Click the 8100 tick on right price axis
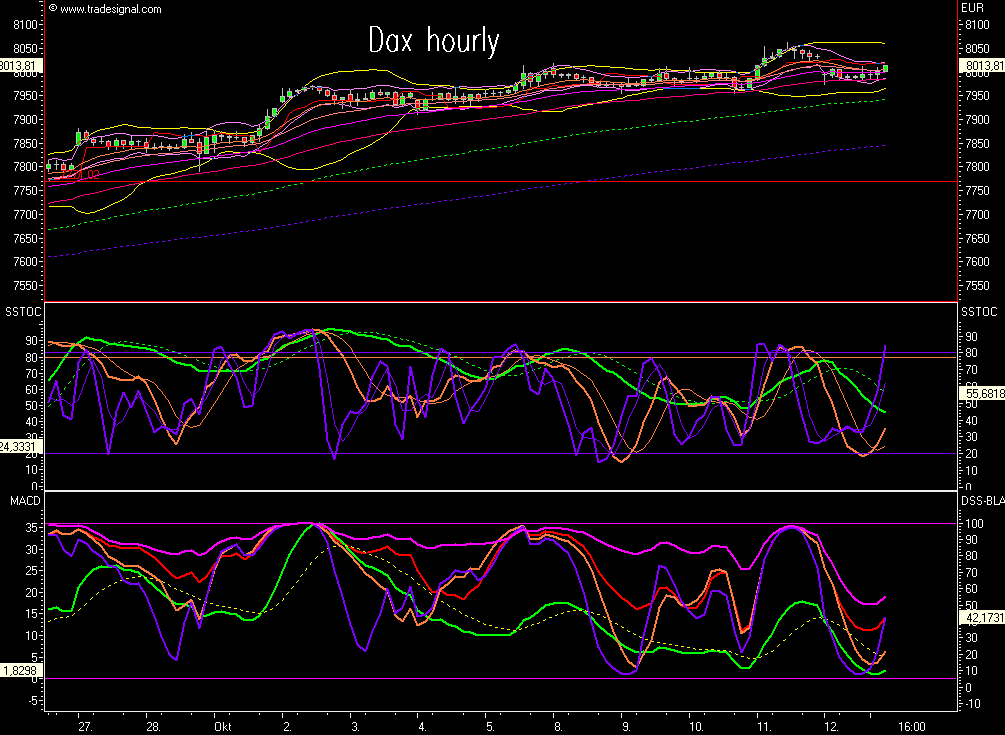Viewport: 1005px width, 735px height. coord(974,25)
